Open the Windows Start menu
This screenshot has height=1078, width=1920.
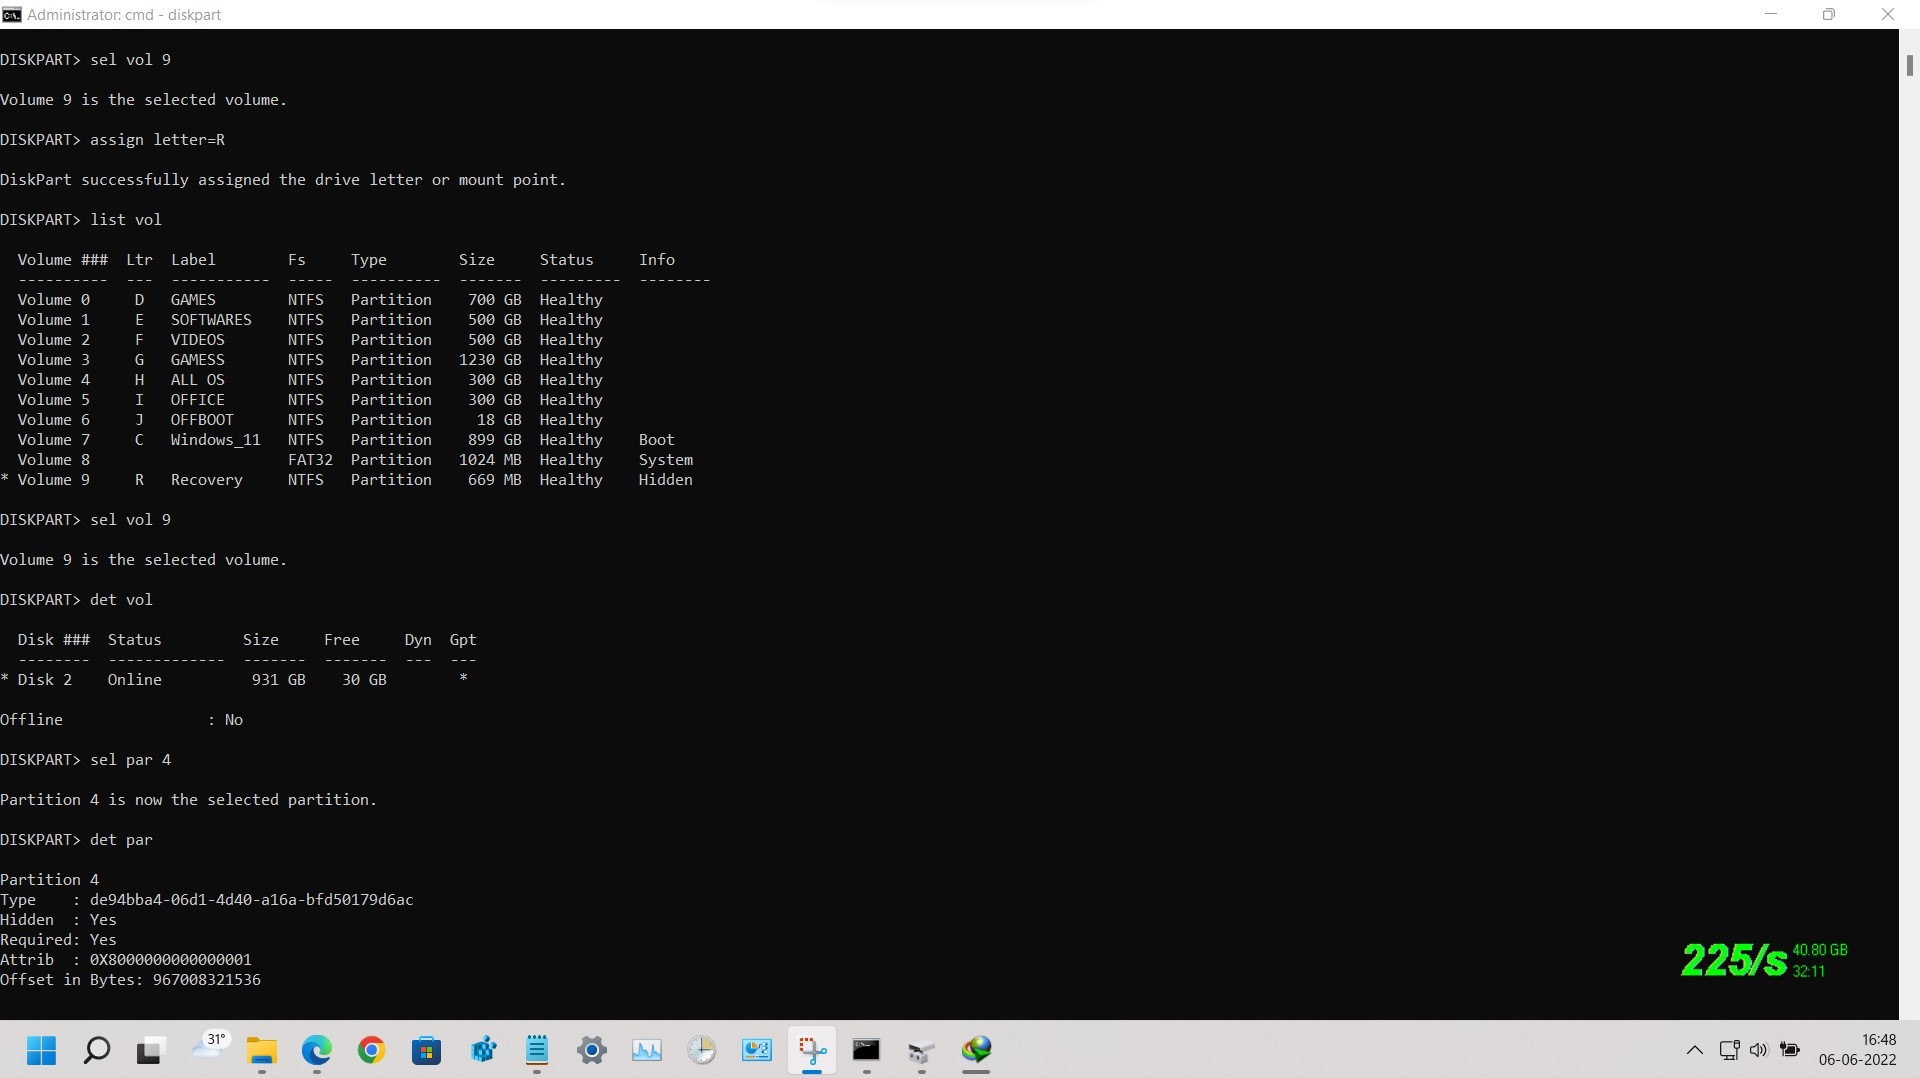tap(41, 1050)
